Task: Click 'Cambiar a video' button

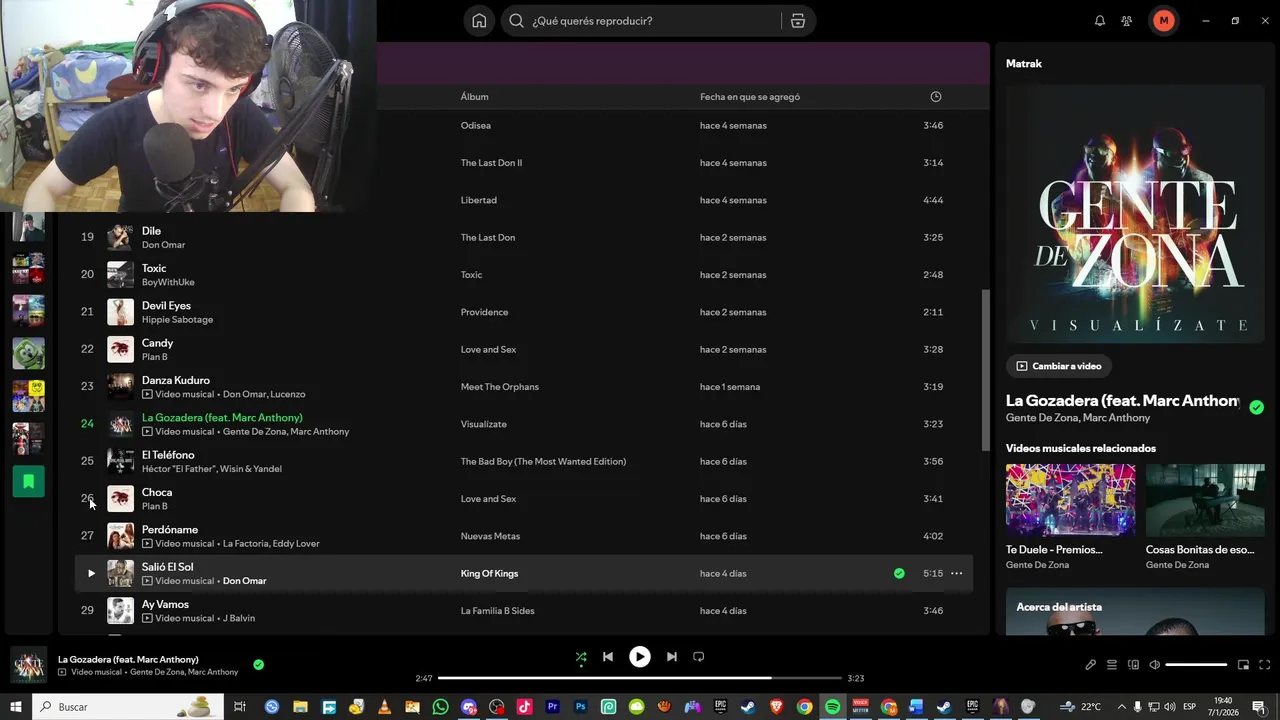Action: [x=1059, y=366]
